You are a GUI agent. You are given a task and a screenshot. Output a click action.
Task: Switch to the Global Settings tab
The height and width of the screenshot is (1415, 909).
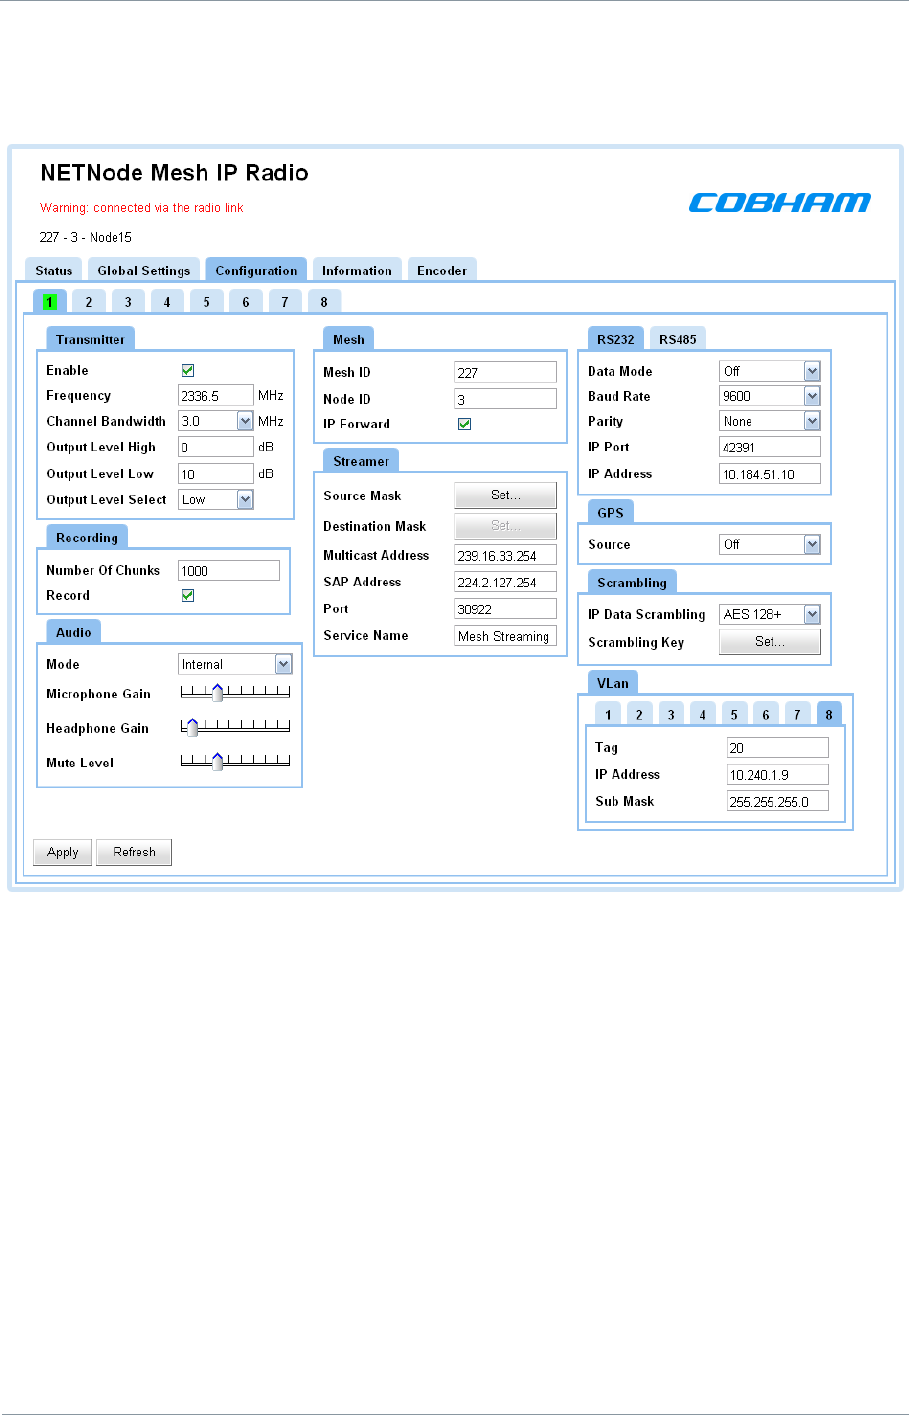[144, 271]
